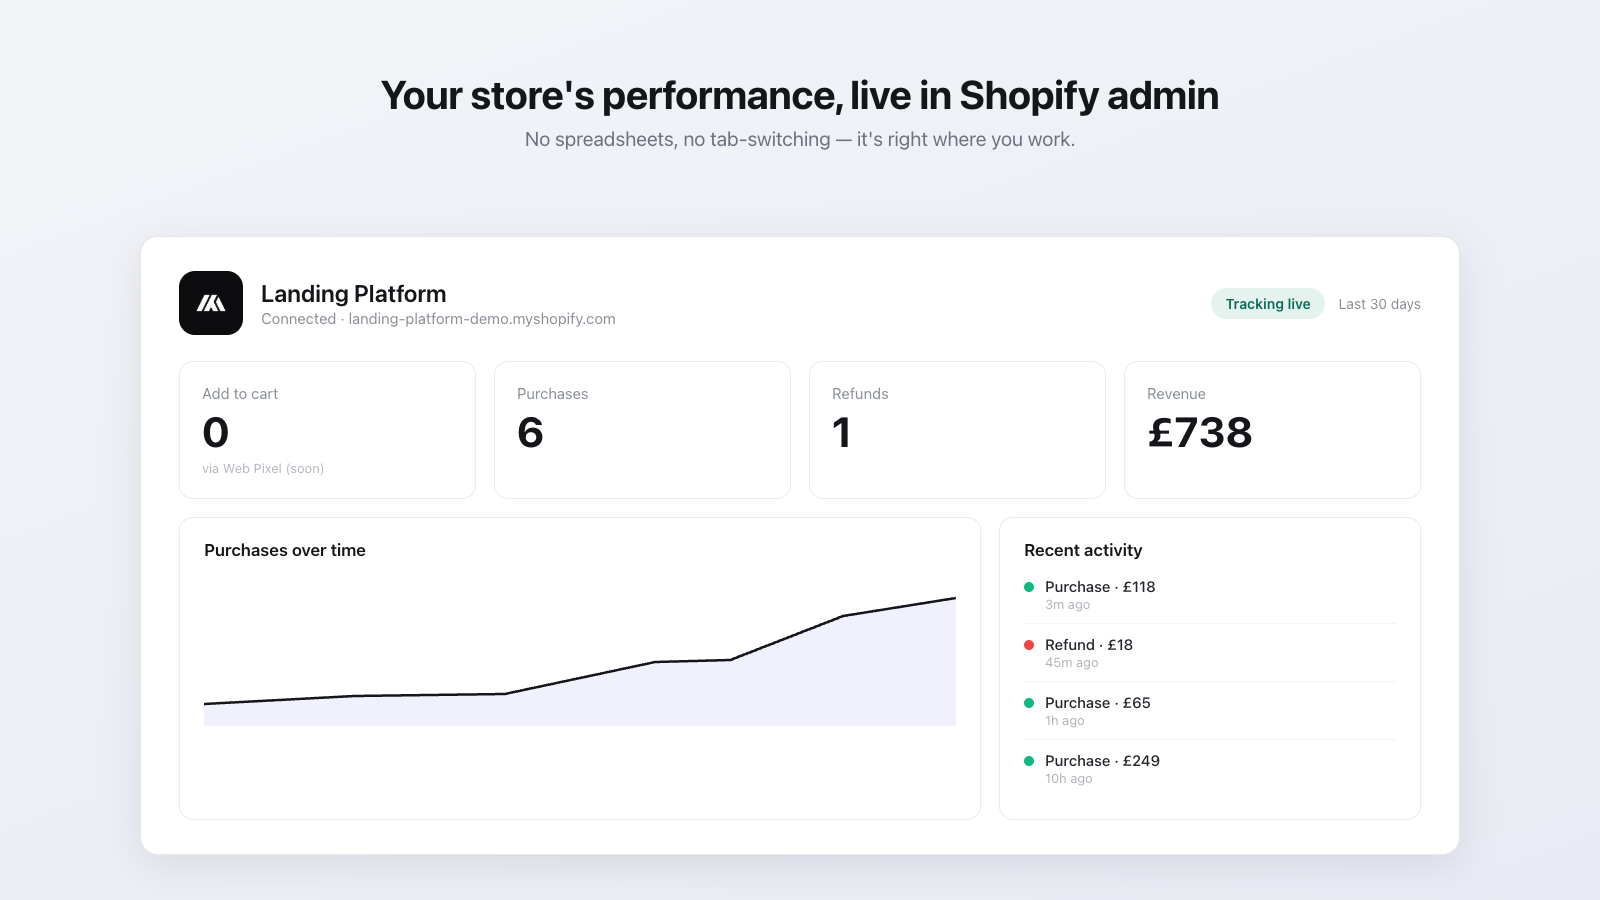
Task: Click the 3m ago timestamp
Action: (x=1068, y=605)
